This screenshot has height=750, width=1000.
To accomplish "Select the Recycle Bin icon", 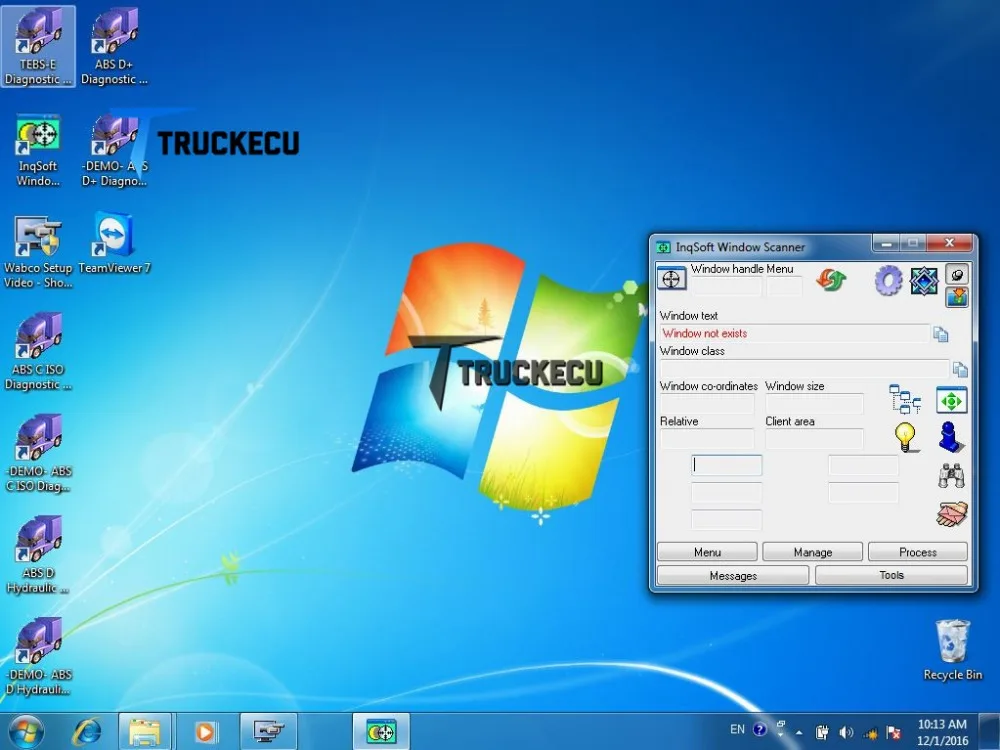I will click(953, 651).
